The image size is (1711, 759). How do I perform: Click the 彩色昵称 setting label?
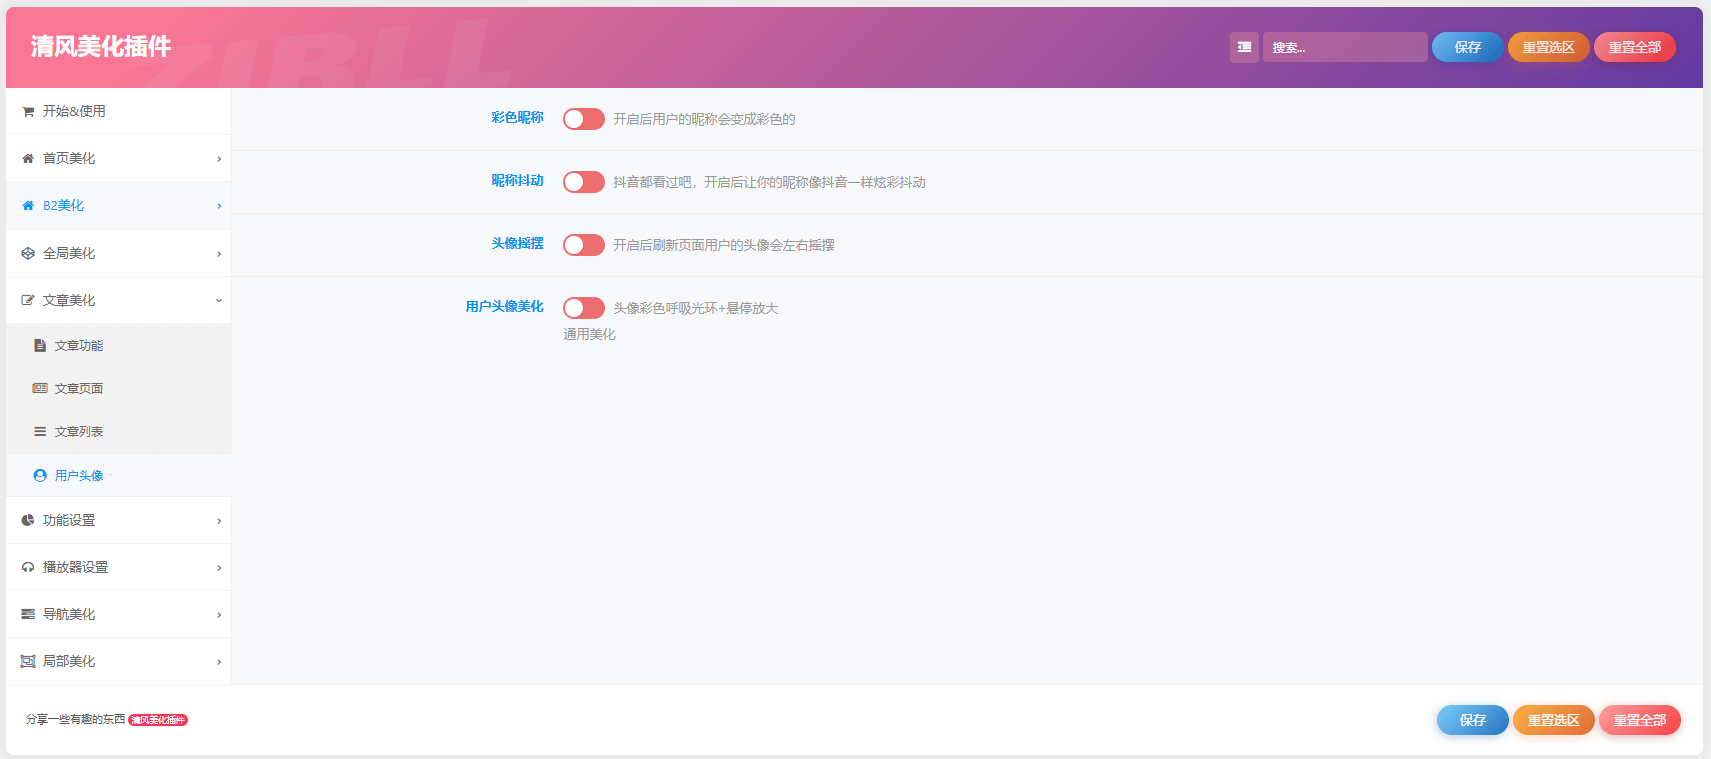[517, 118]
